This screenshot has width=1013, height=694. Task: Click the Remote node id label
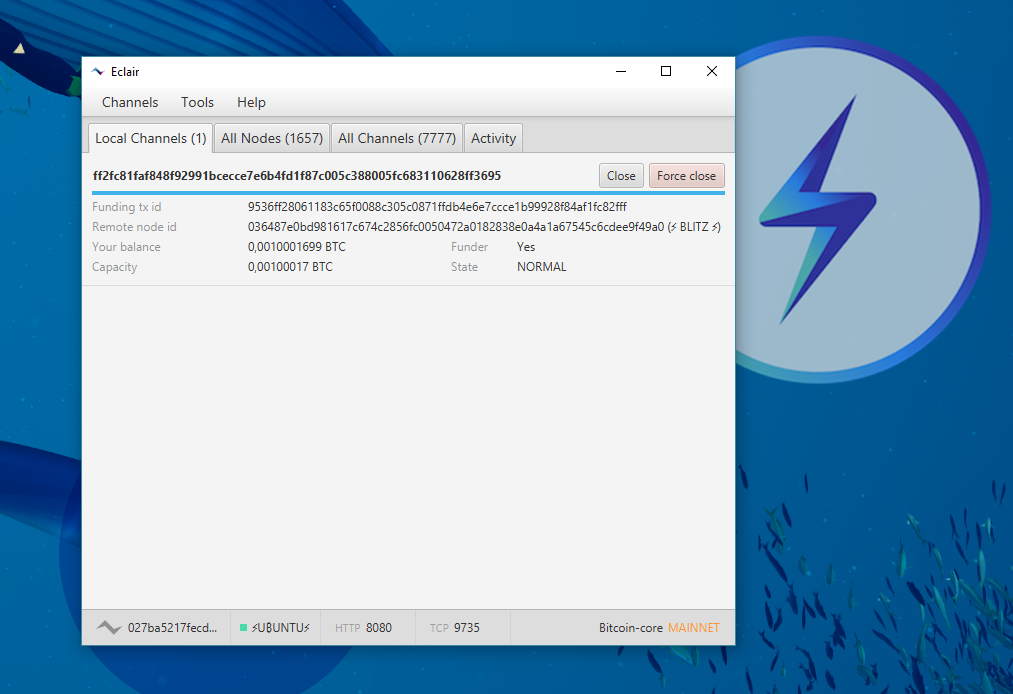[134, 227]
